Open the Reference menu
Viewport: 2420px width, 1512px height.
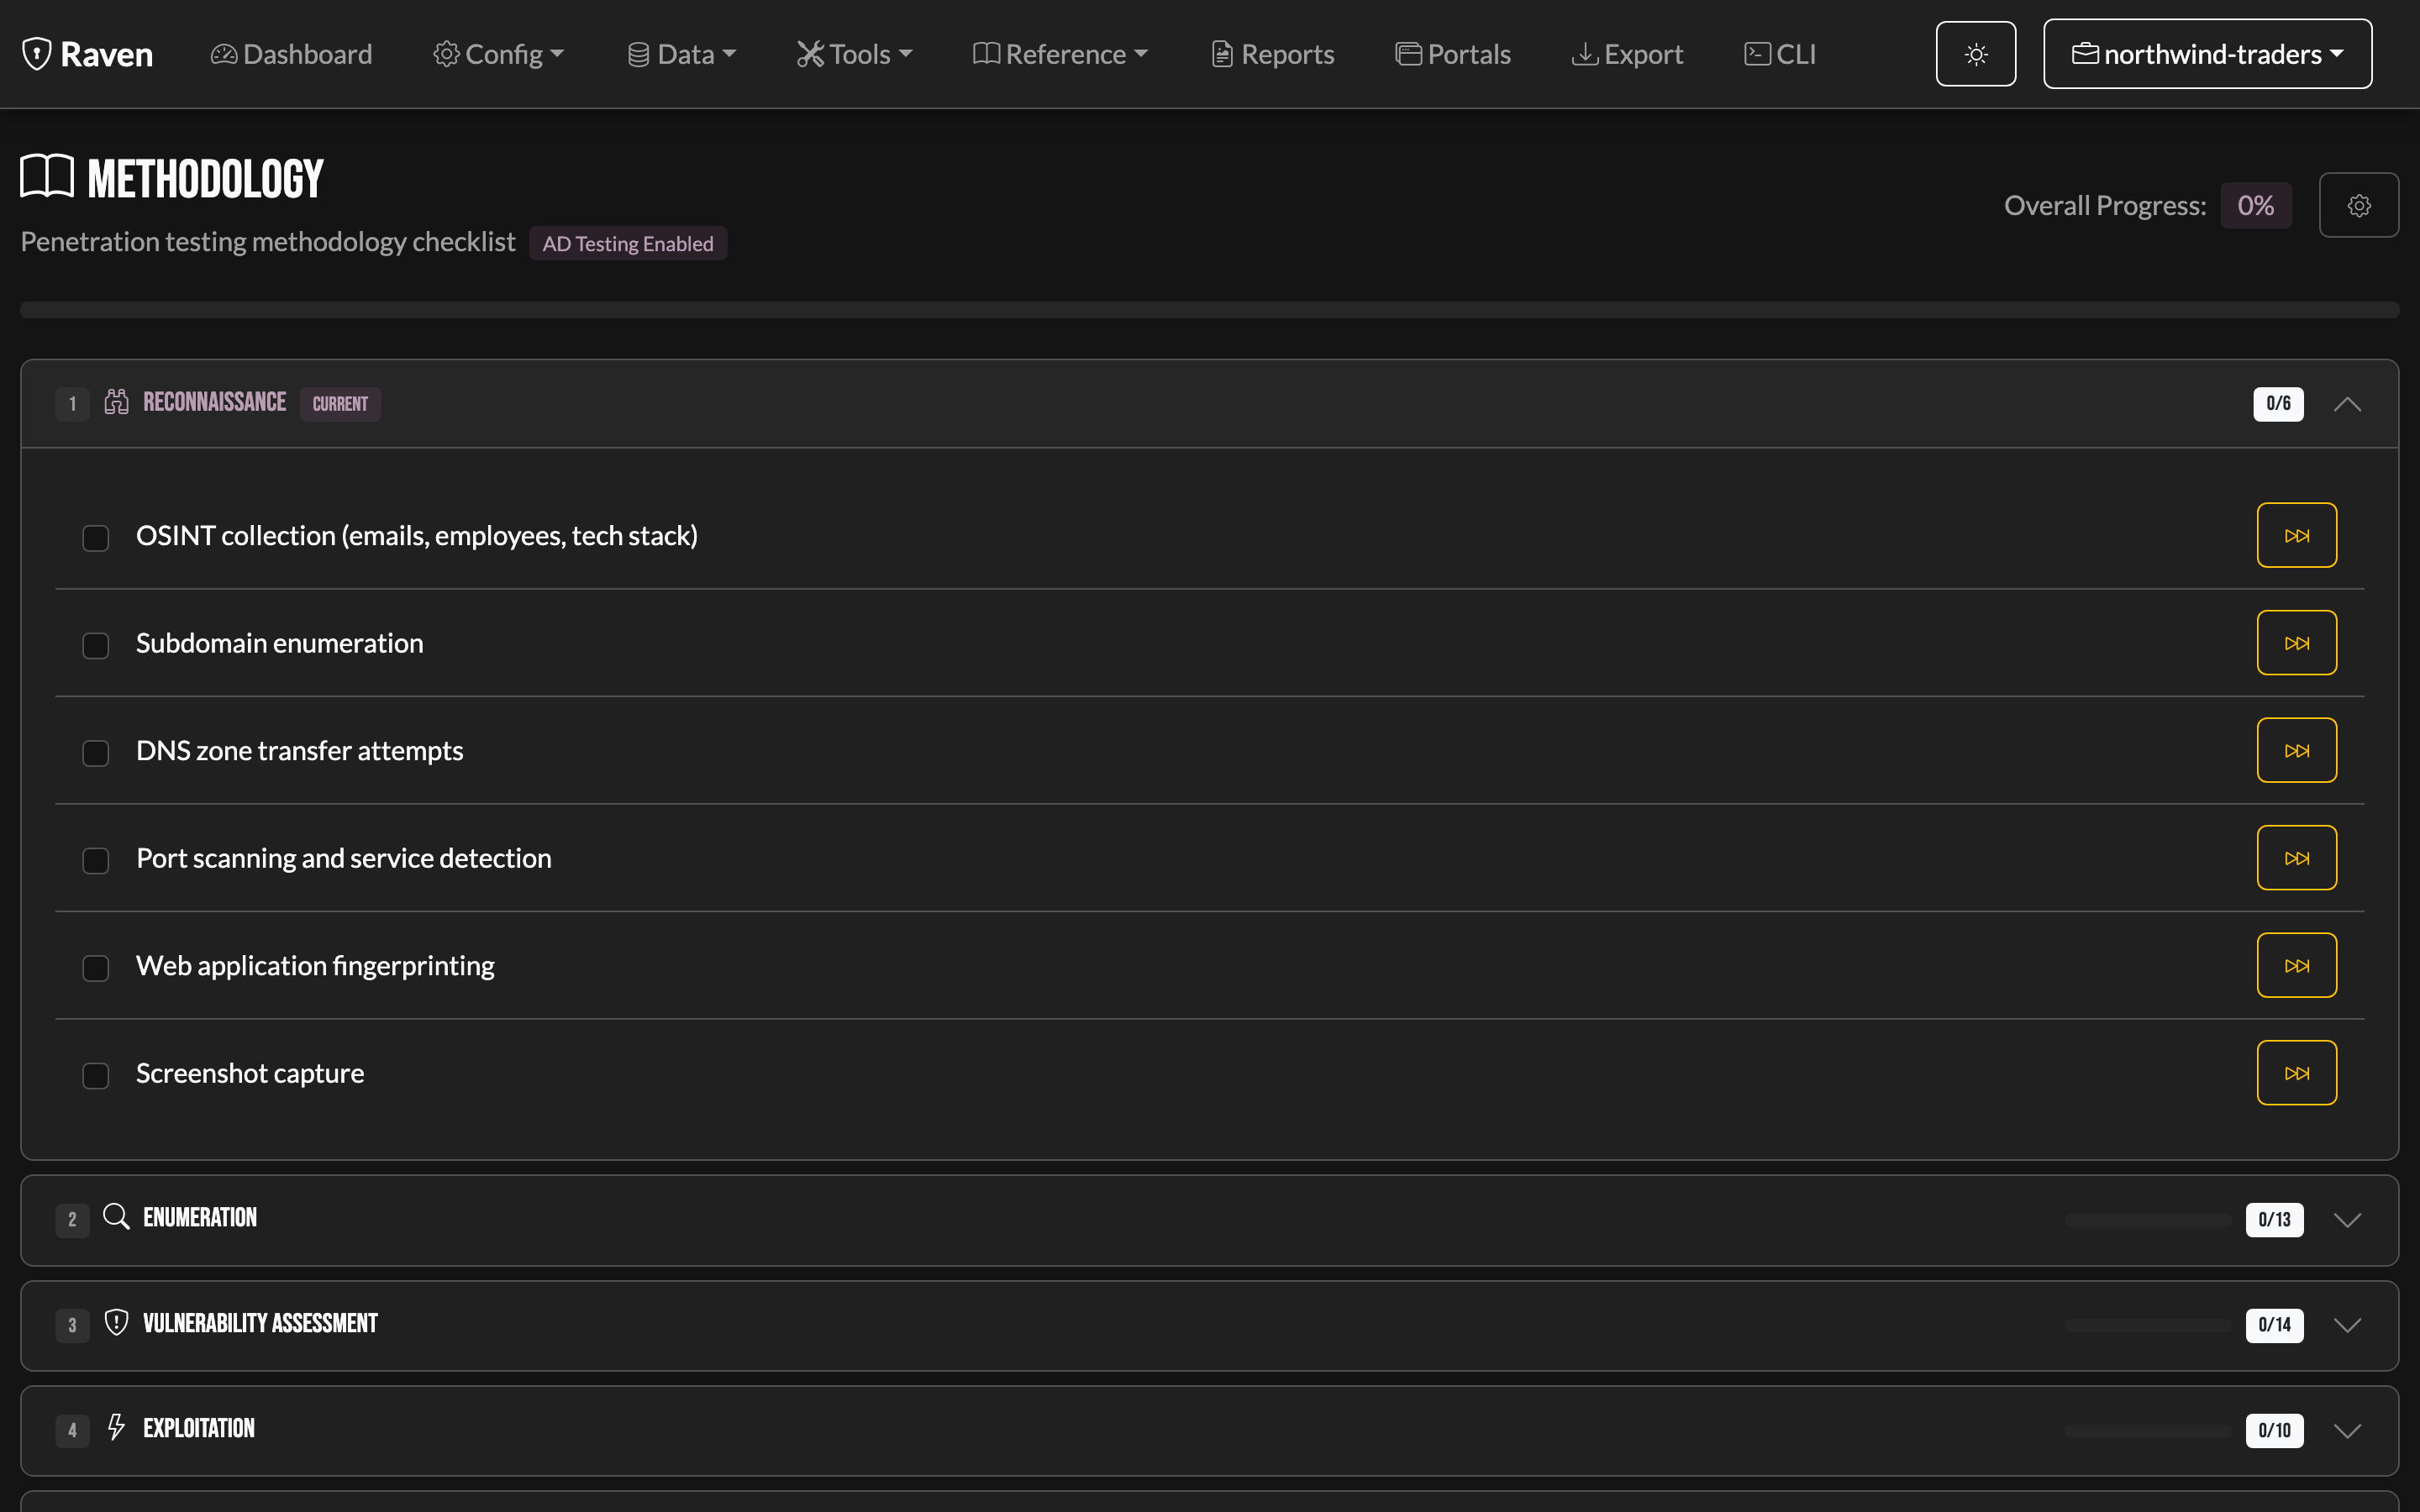[1060, 54]
